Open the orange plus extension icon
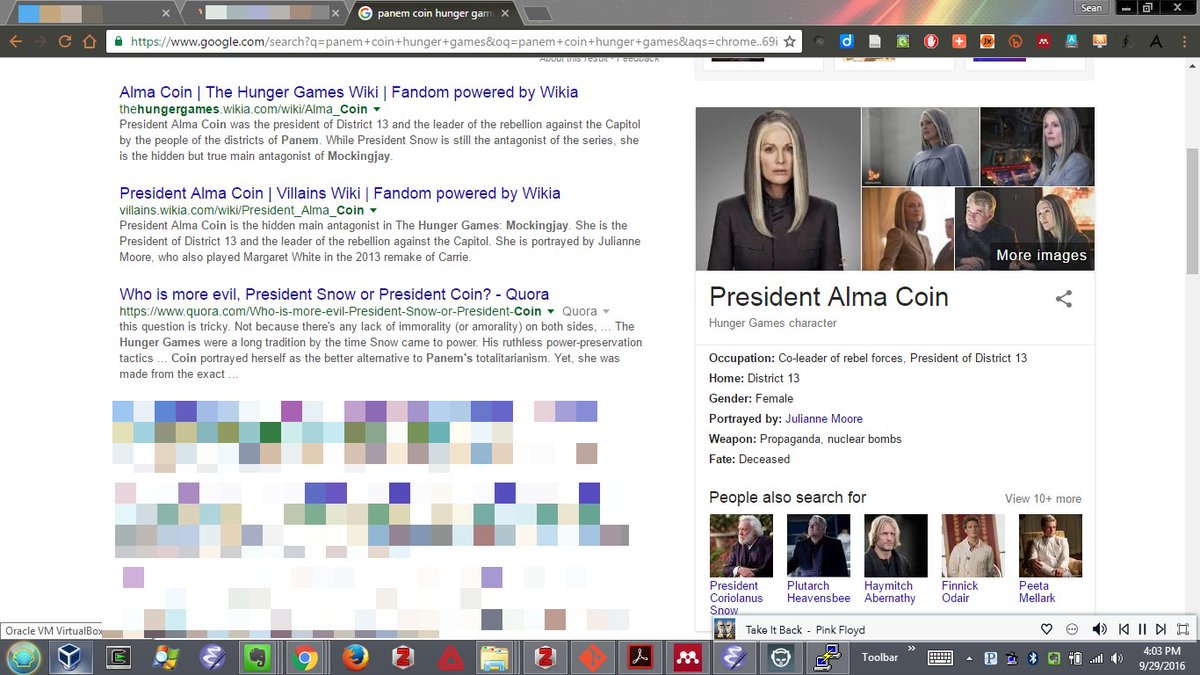This screenshot has width=1200, height=675. tap(958, 42)
